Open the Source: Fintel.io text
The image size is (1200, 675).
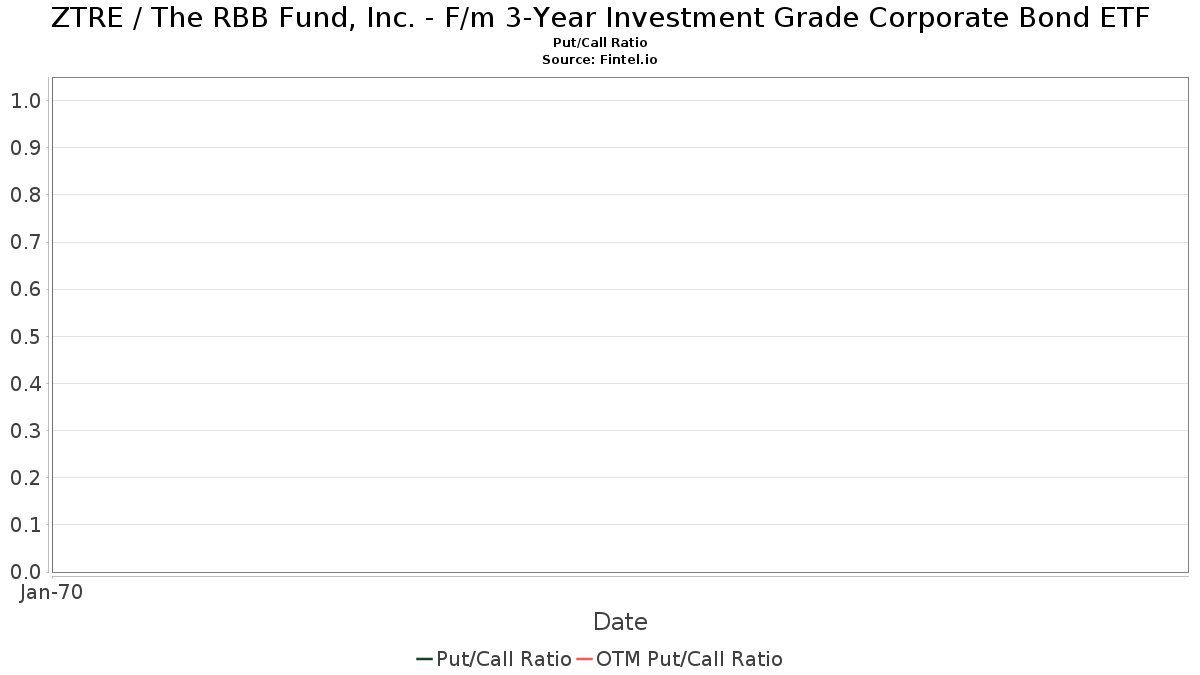[x=600, y=60]
